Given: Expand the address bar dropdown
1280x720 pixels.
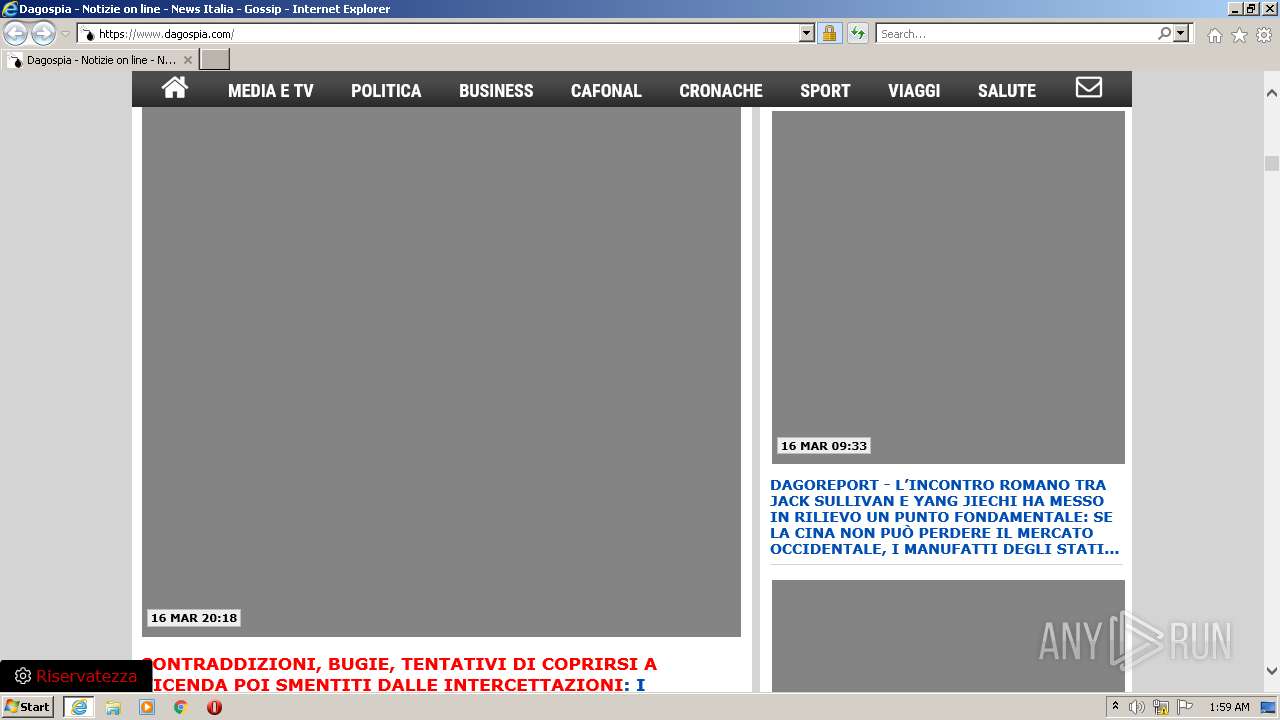Looking at the screenshot, I should 807,33.
